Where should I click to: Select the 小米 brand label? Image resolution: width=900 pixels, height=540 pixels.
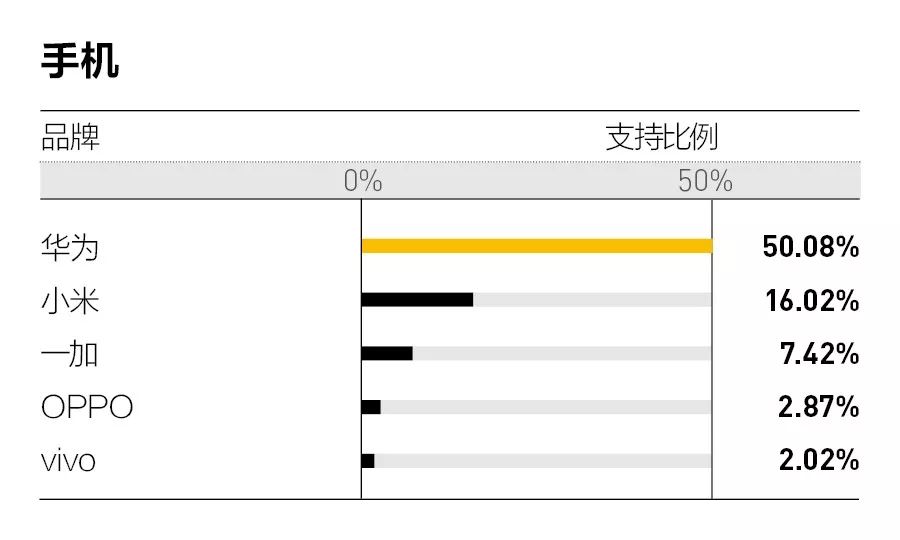click(70, 301)
